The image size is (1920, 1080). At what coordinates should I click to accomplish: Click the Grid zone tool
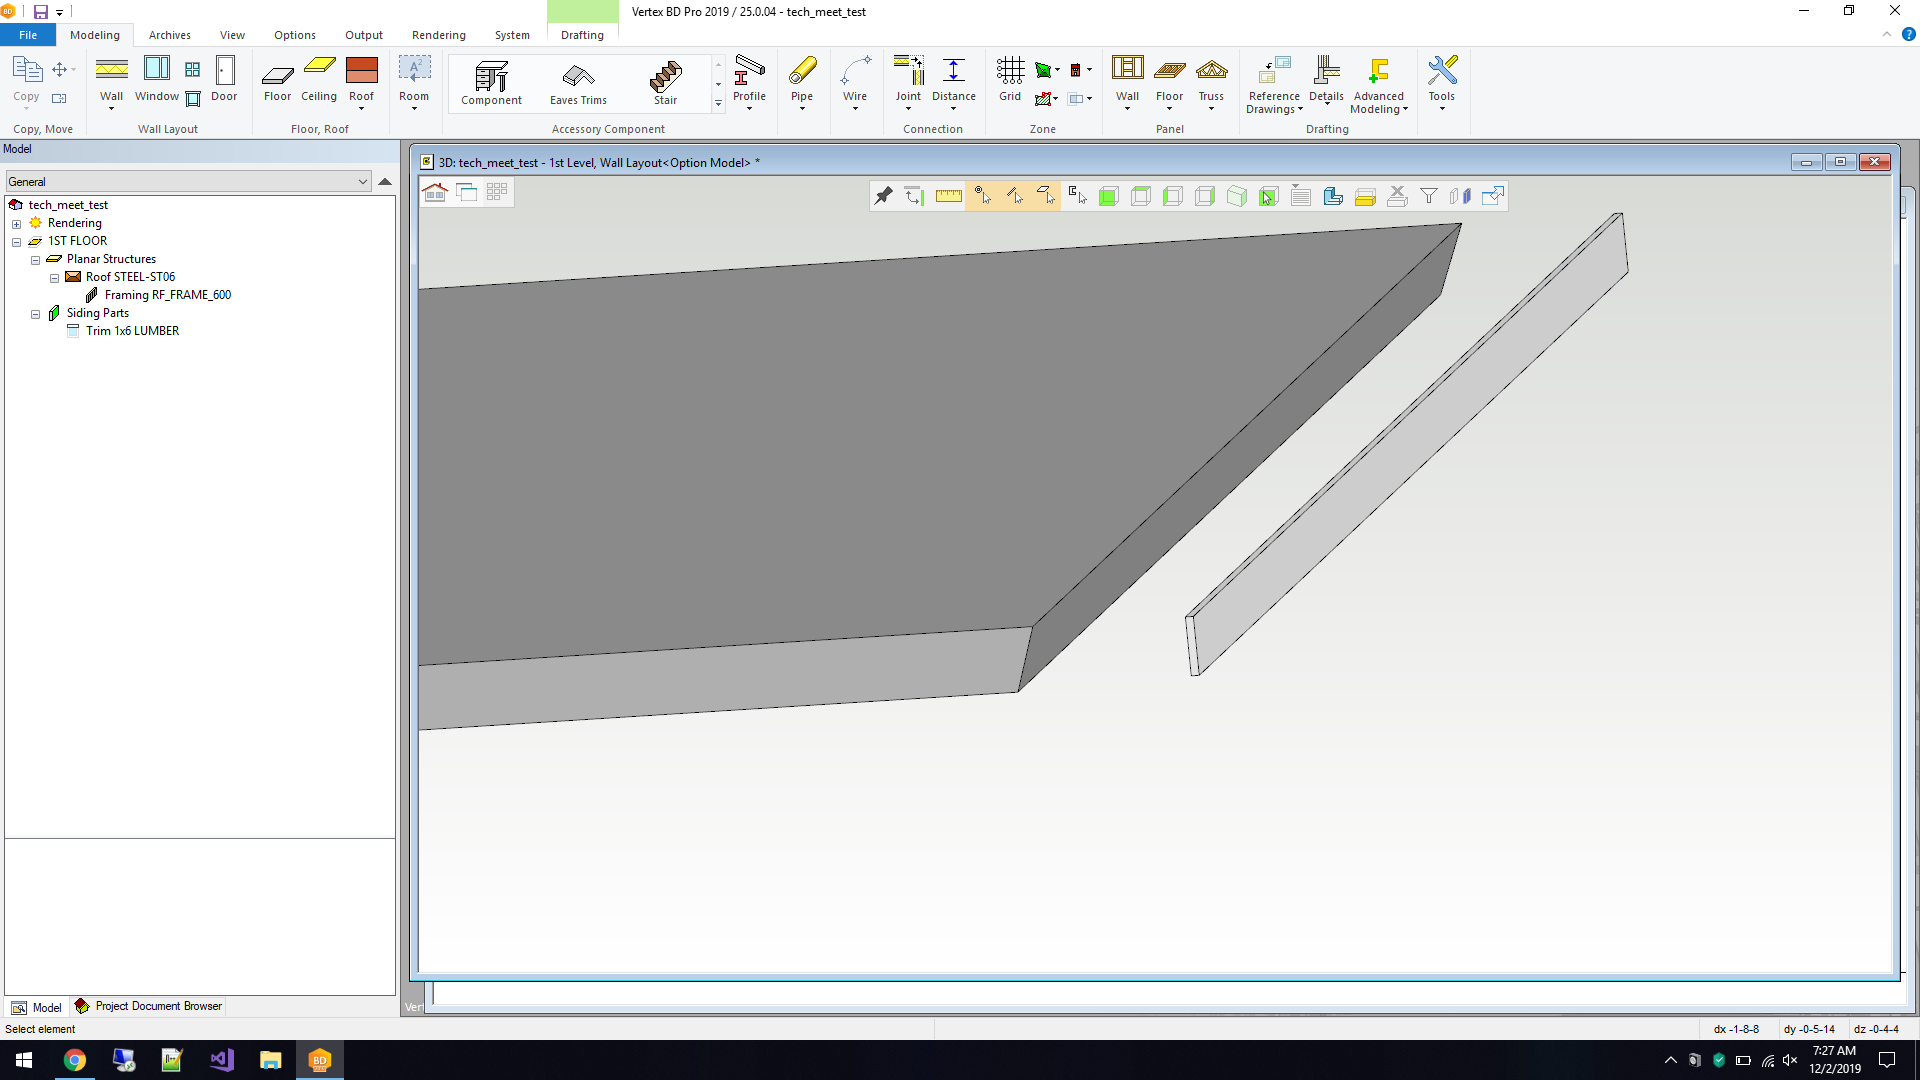[1010, 80]
